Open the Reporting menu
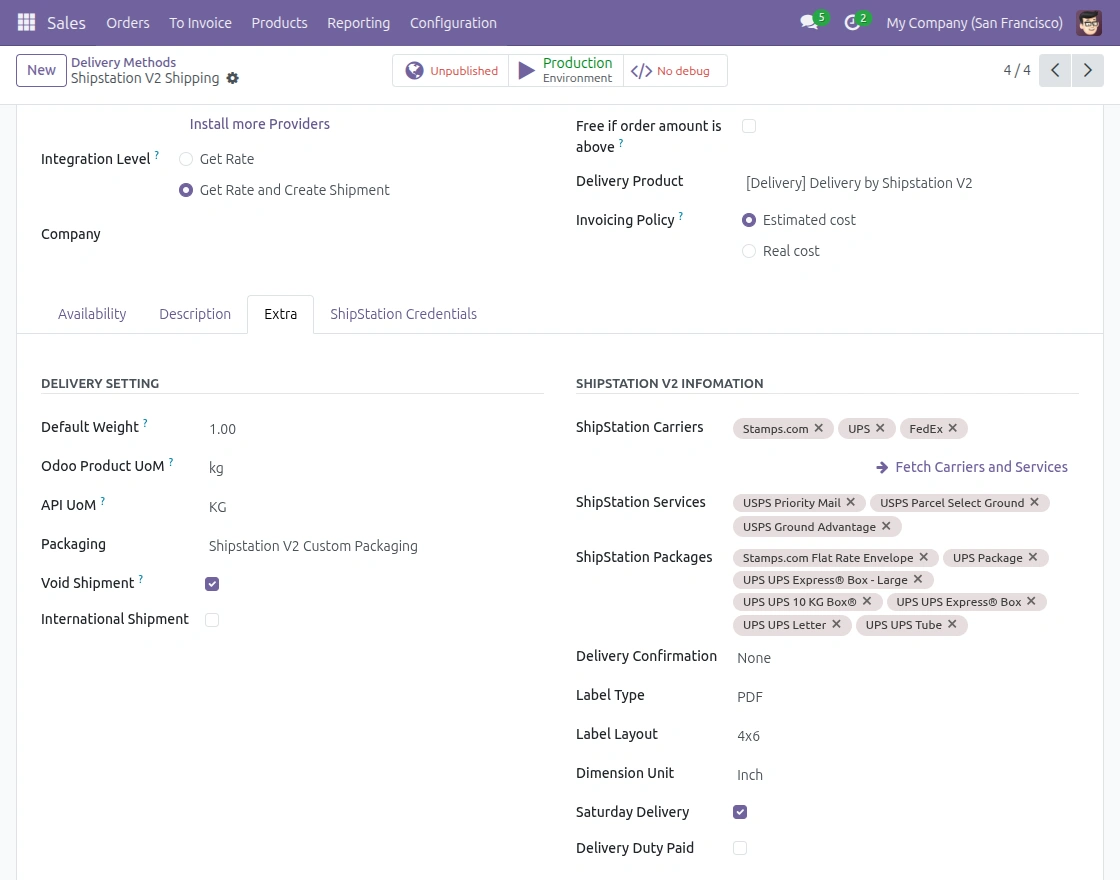 (x=358, y=22)
